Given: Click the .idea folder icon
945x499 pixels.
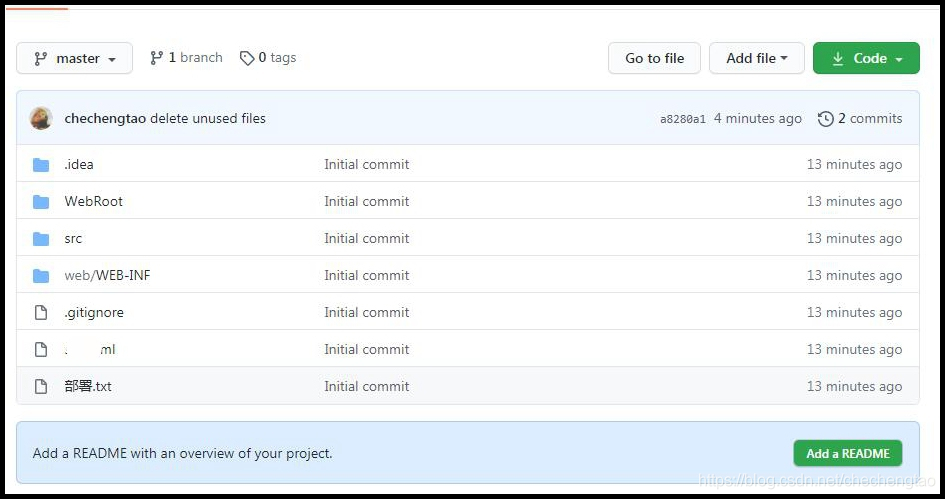Looking at the screenshot, I should click(41, 165).
